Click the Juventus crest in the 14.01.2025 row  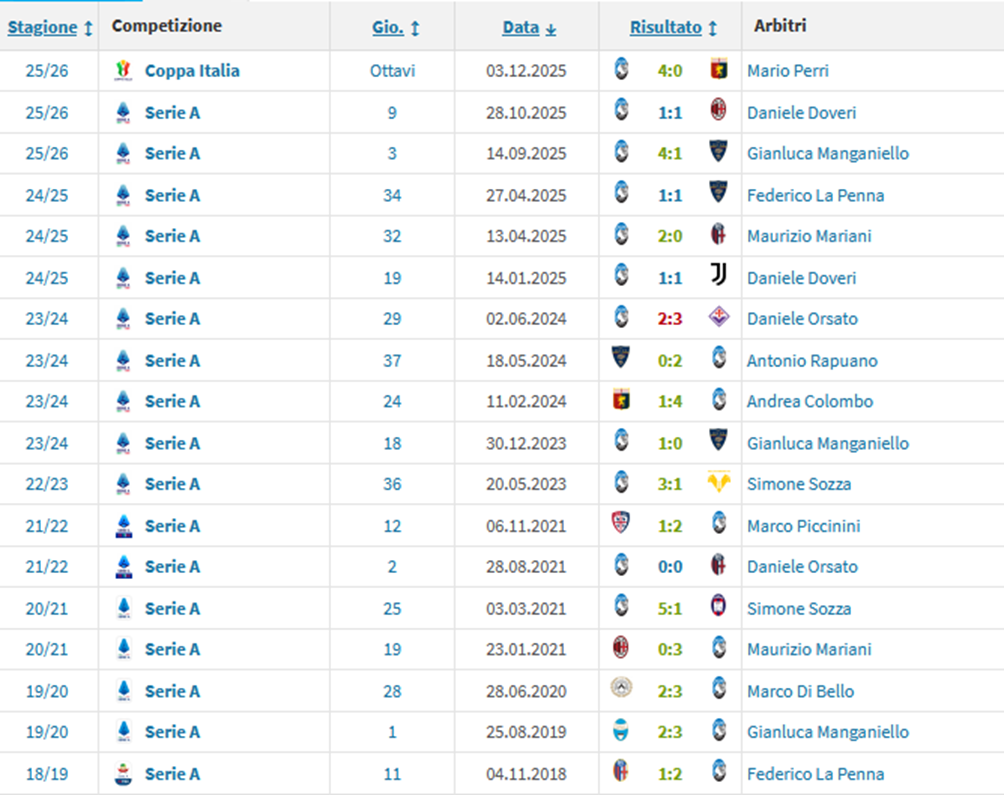[x=718, y=277]
